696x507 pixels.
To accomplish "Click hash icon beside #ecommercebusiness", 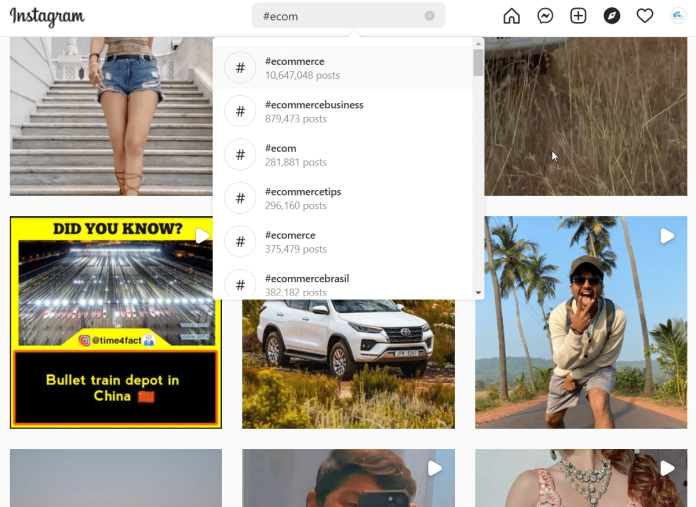I will coord(240,111).
